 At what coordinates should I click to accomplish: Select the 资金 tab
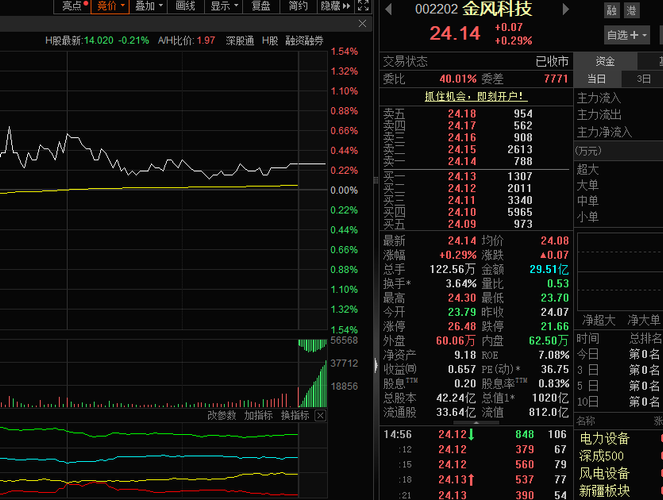coord(605,61)
